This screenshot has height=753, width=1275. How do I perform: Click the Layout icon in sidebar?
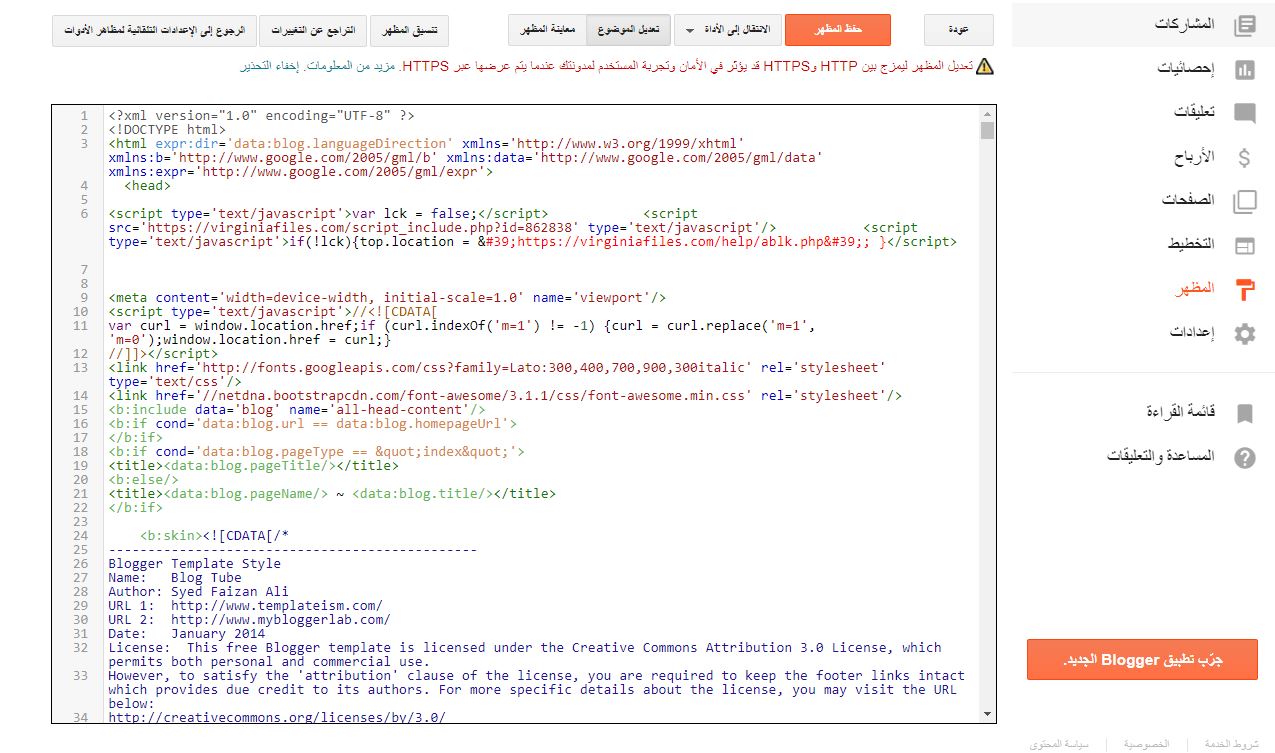[x=1244, y=245]
